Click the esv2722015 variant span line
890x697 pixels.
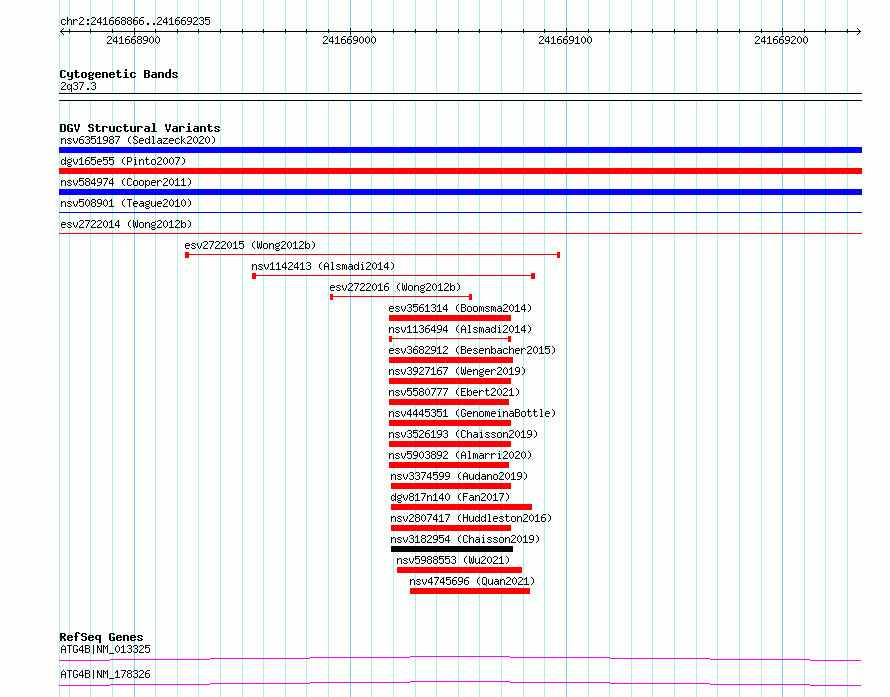(x=373, y=255)
